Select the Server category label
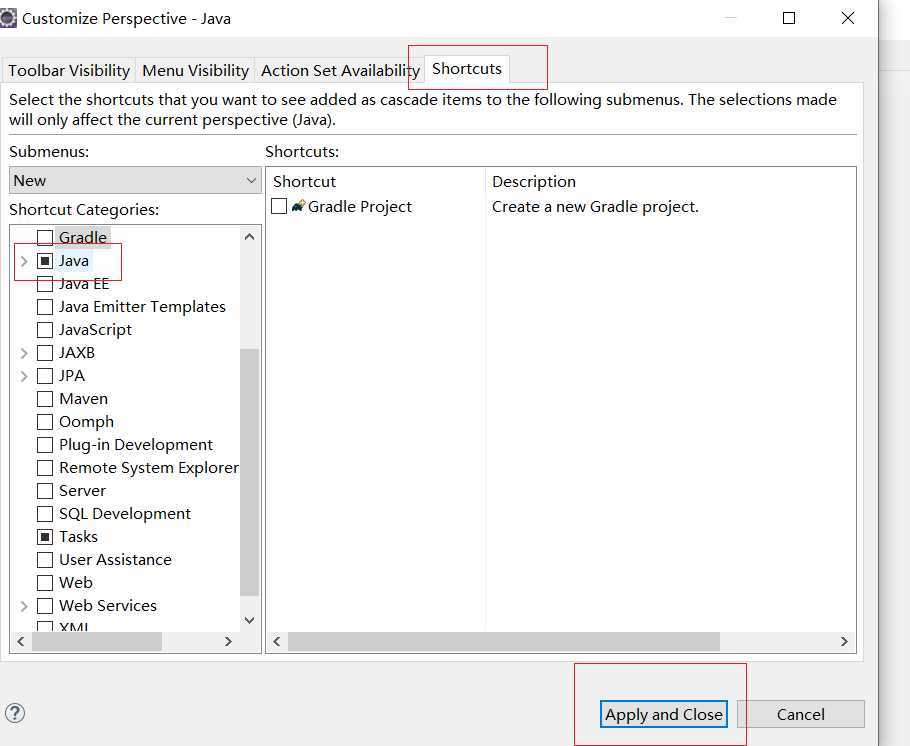Screen dimensions: 910x746 point(82,491)
